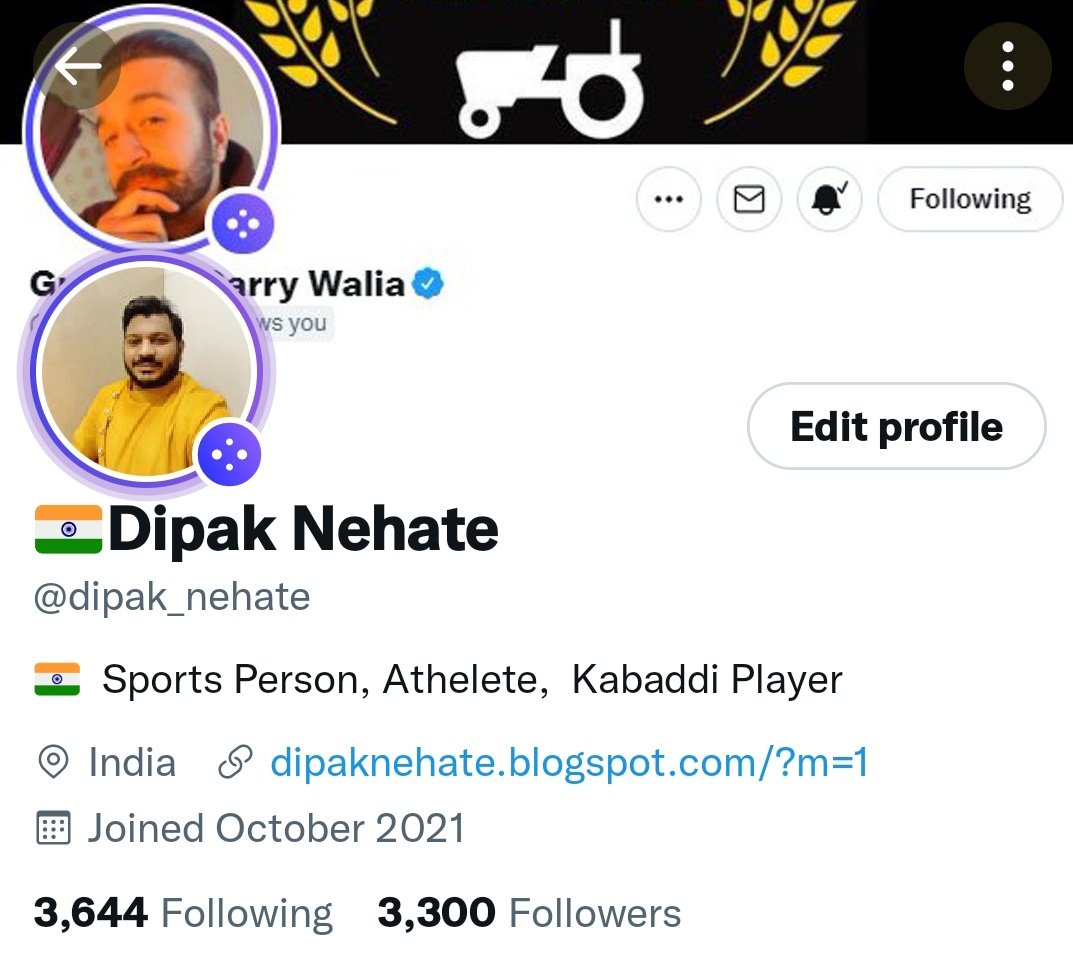Select the @dipak_nehate handle text

coord(172,597)
